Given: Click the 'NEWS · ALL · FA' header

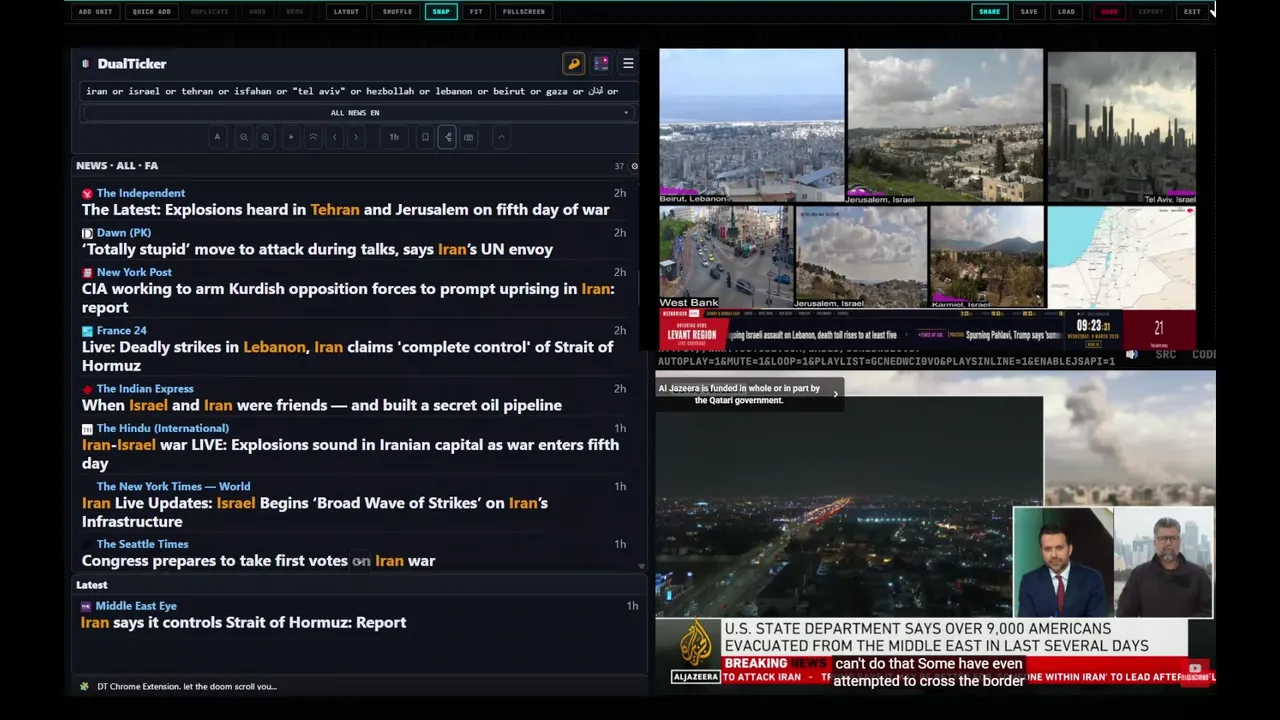Looking at the screenshot, I should pos(117,166).
